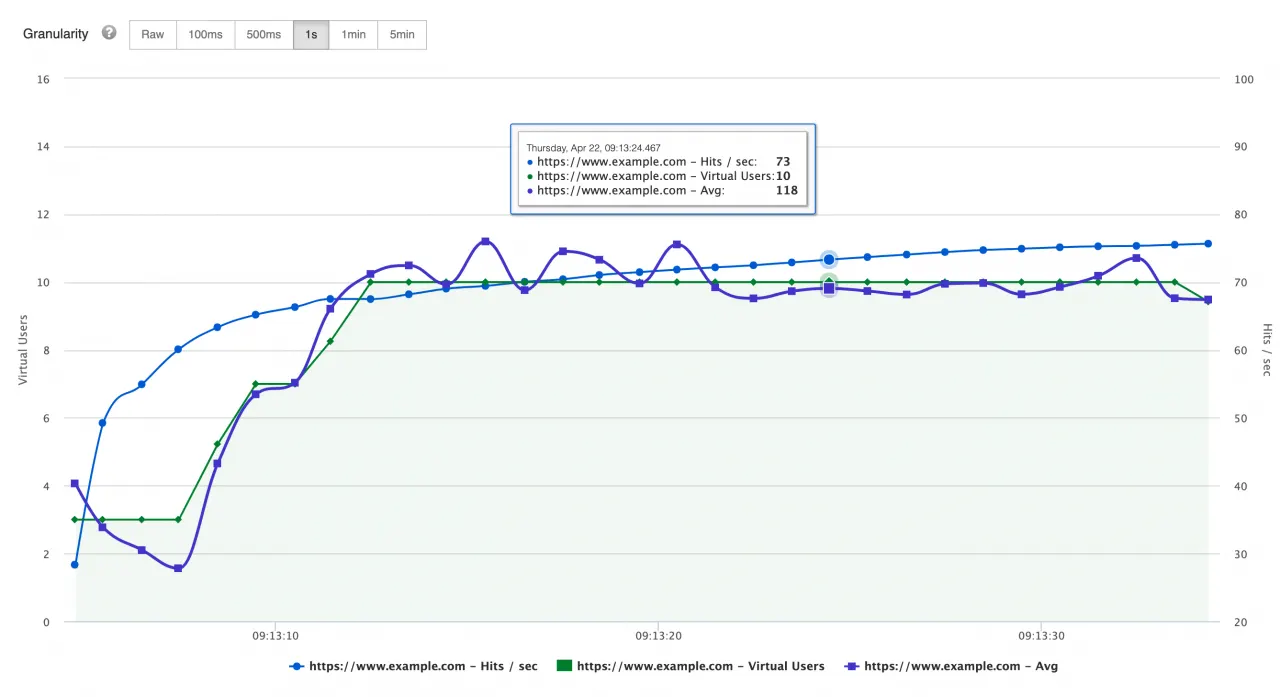Click the highlighted Hits / sec data point
1280x697 pixels.
coord(829,260)
